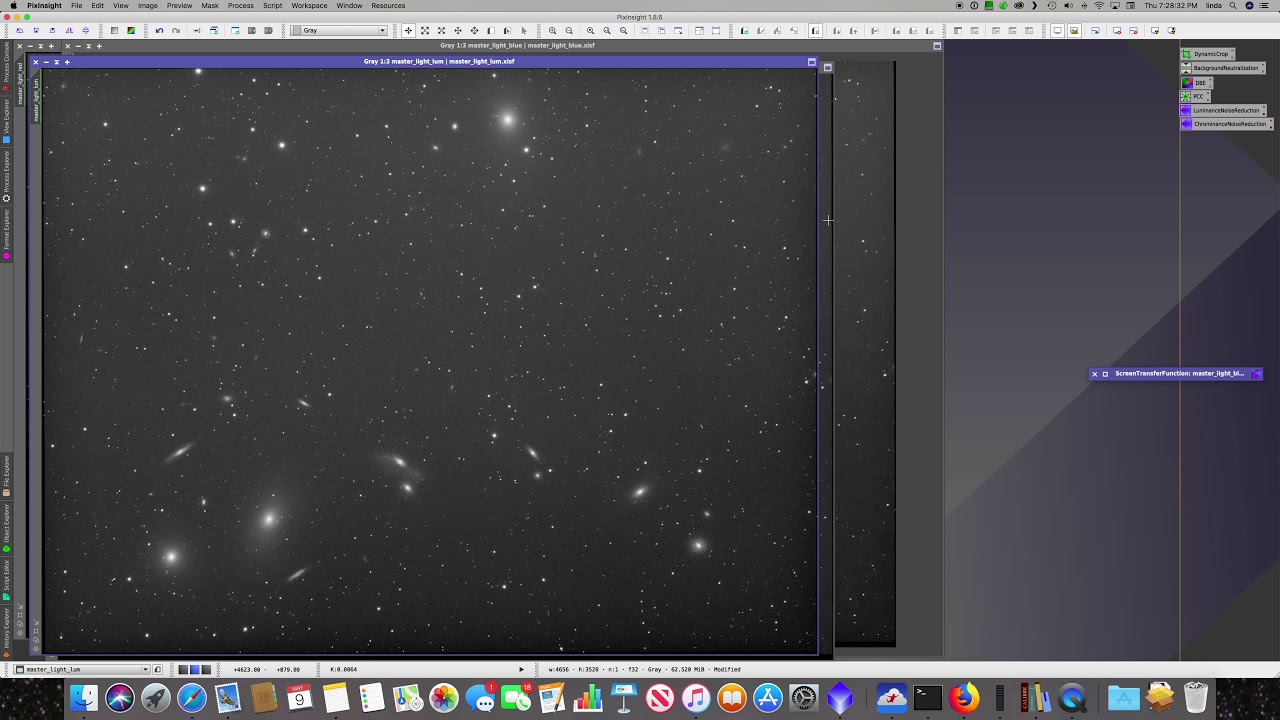The width and height of the screenshot is (1280, 720).
Task: Toggle the screen monitor icon in toolbar
Action: click(1057, 30)
